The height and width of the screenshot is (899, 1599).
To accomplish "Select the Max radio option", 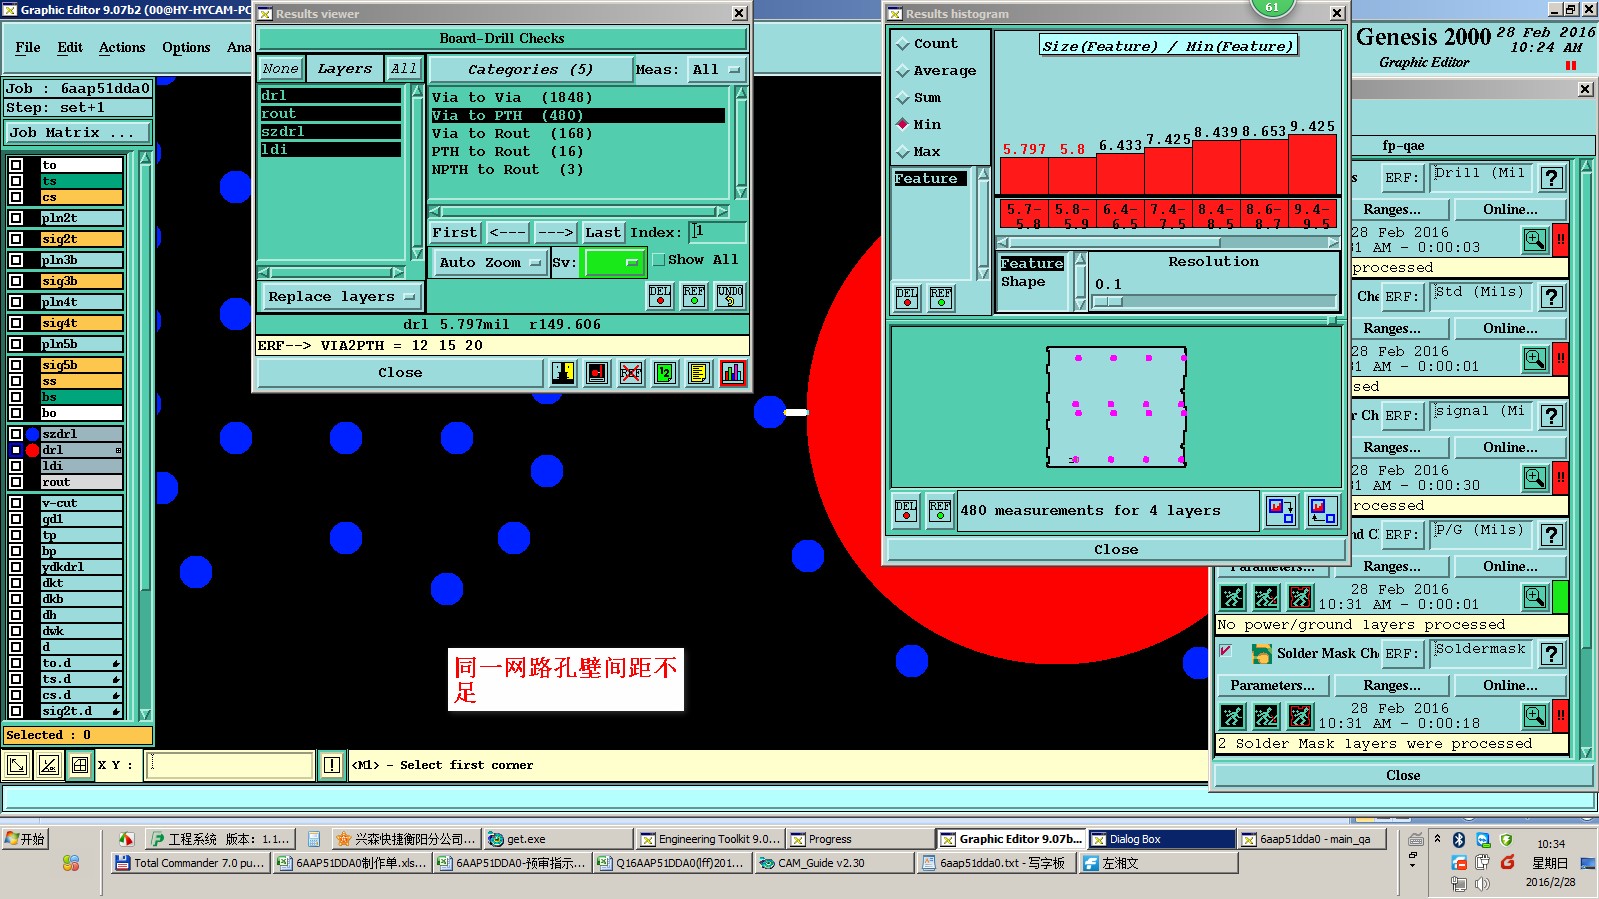I will coord(903,152).
